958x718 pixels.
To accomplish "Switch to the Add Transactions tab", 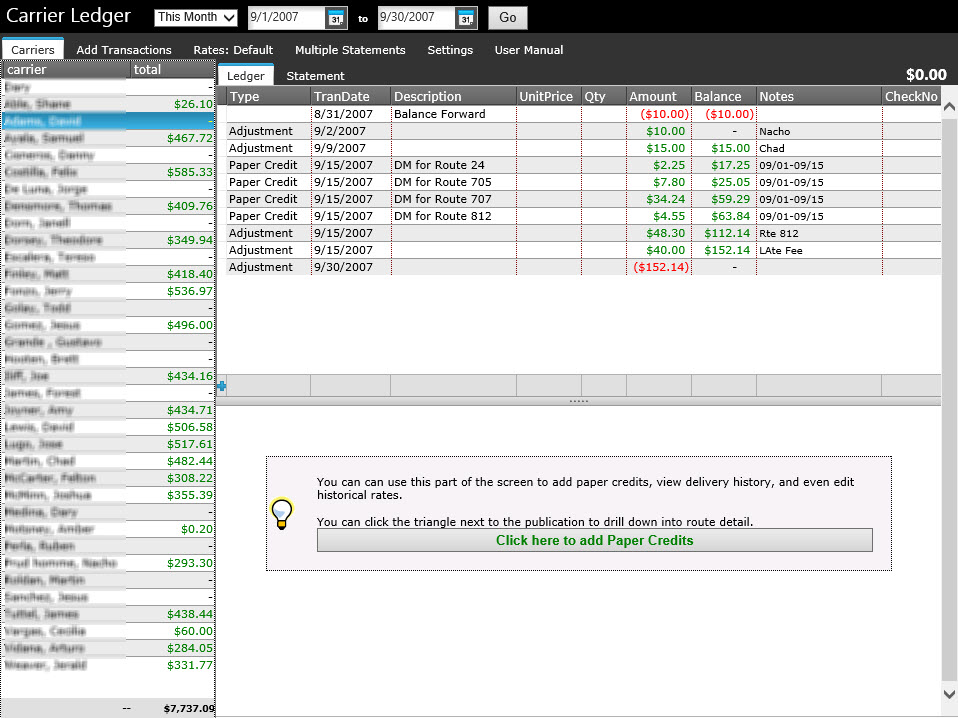I will tap(124, 50).
